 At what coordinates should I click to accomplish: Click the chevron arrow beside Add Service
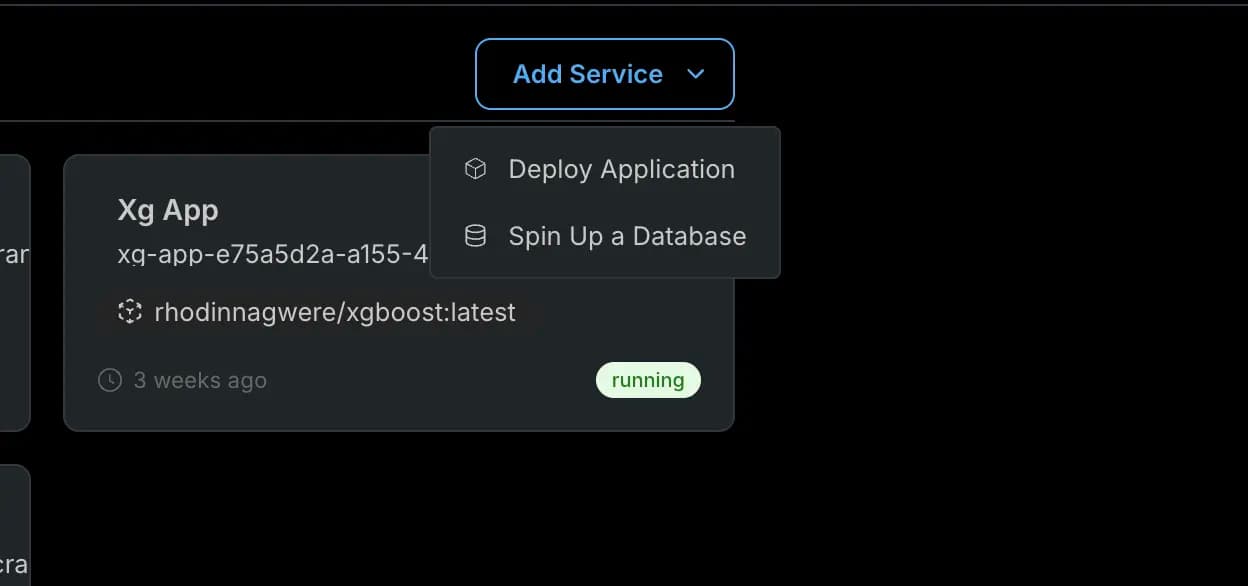tap(697, 74)
